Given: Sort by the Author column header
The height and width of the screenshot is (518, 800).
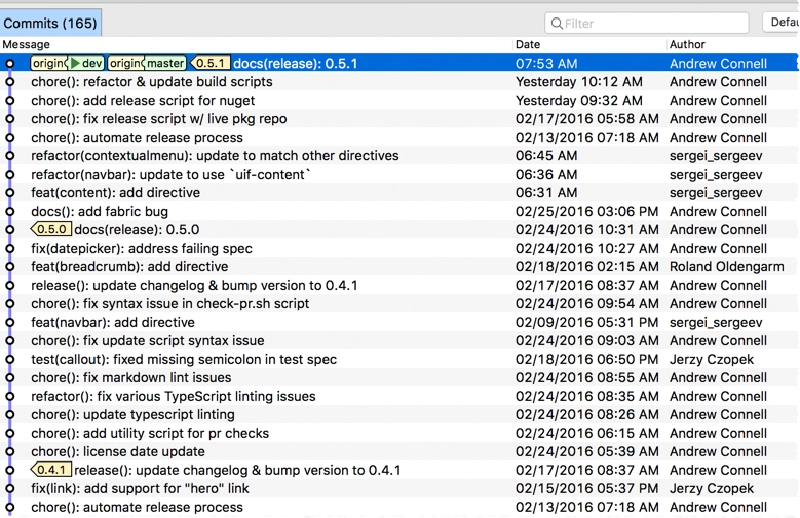Looking at the screenshot, I should (687, 44).
